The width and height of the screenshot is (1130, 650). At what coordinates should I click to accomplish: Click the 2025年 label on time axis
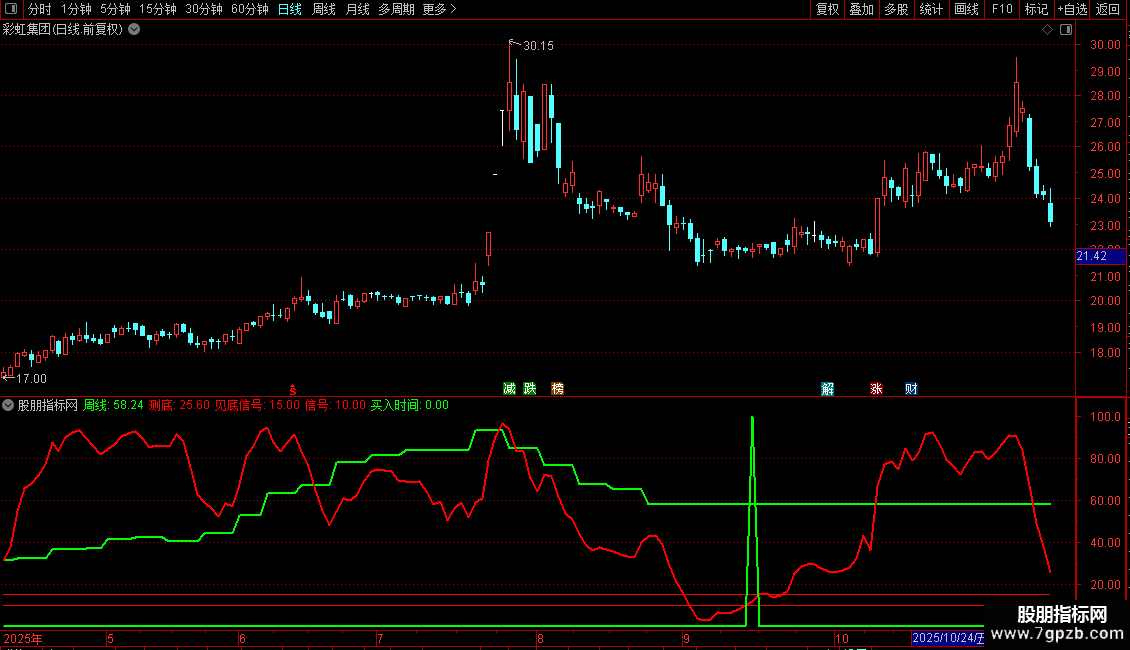[23, 638]
